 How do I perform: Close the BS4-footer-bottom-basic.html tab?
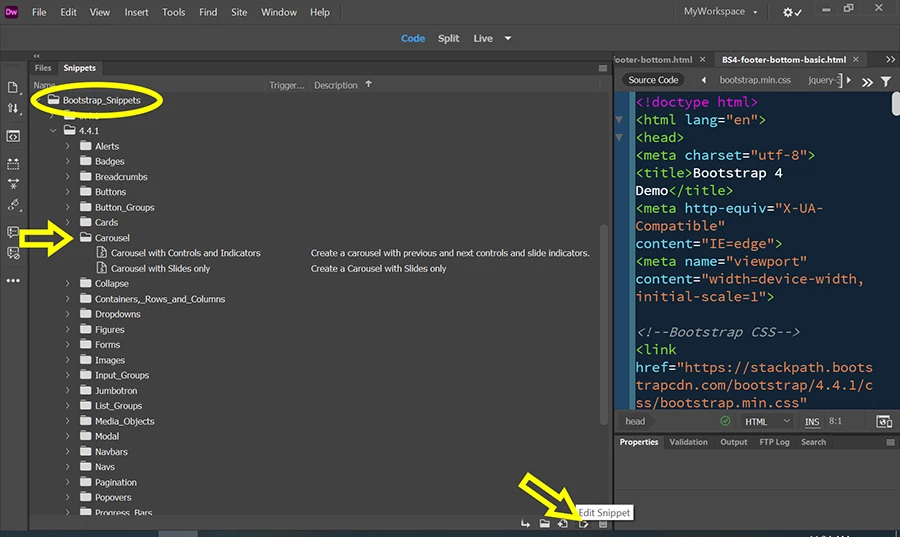(856, 60)
